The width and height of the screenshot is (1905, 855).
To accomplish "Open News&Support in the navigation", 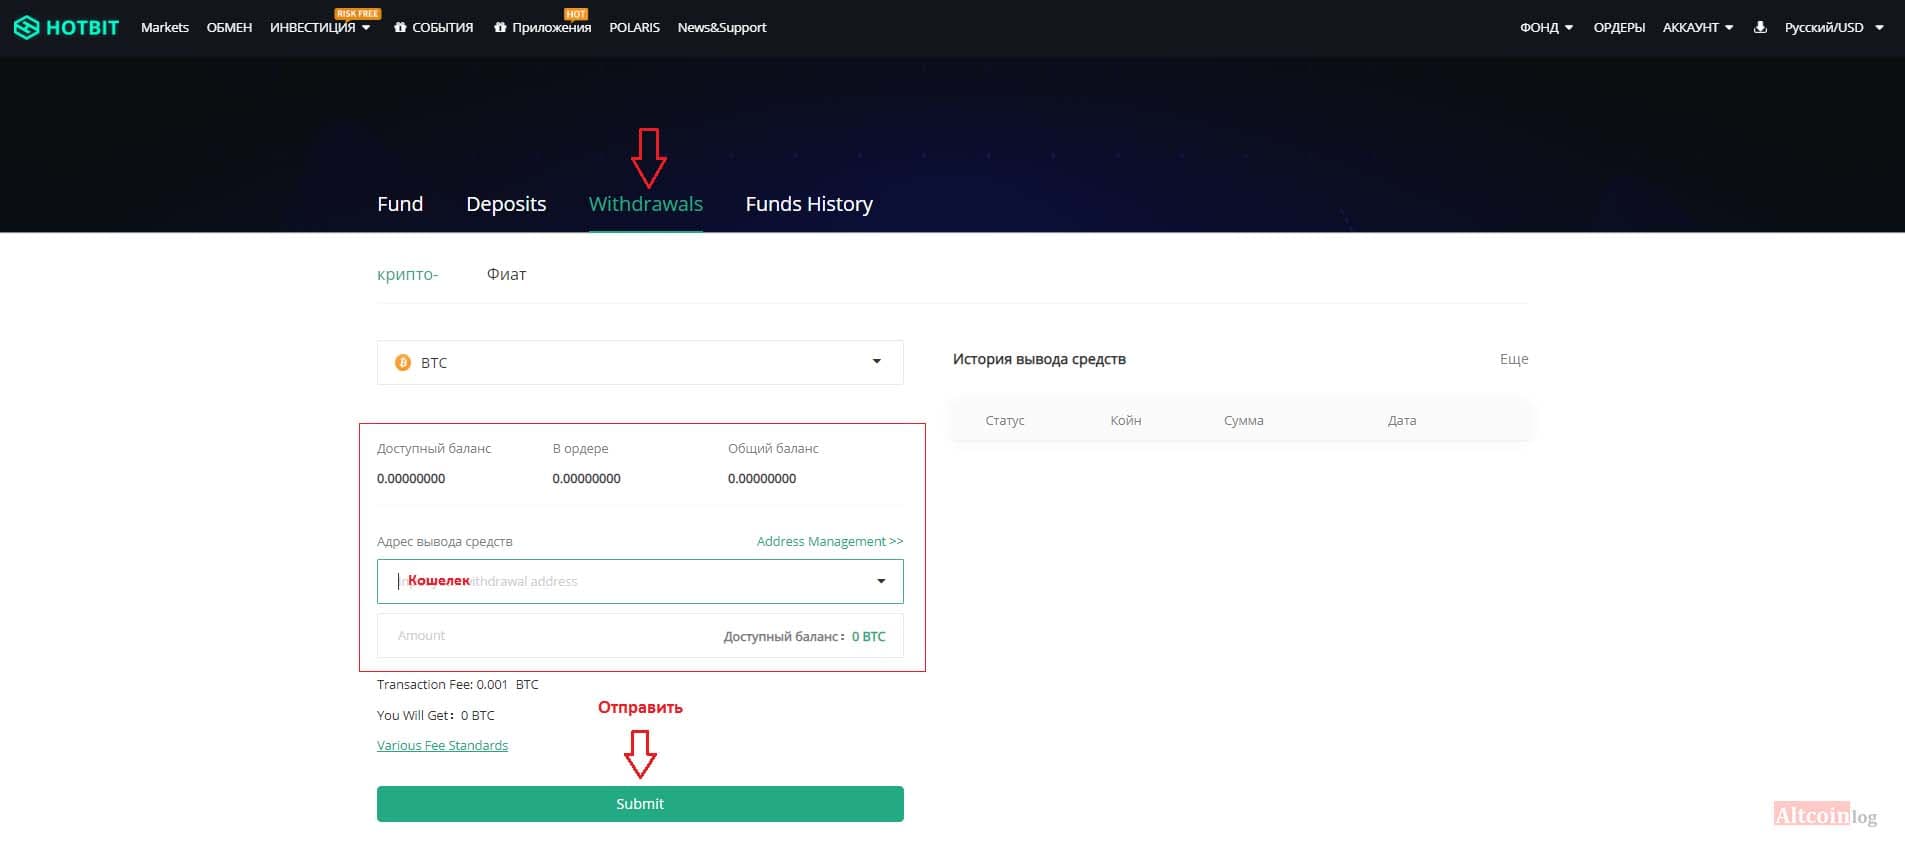I will pyautogui.click(x=722, y=28).
